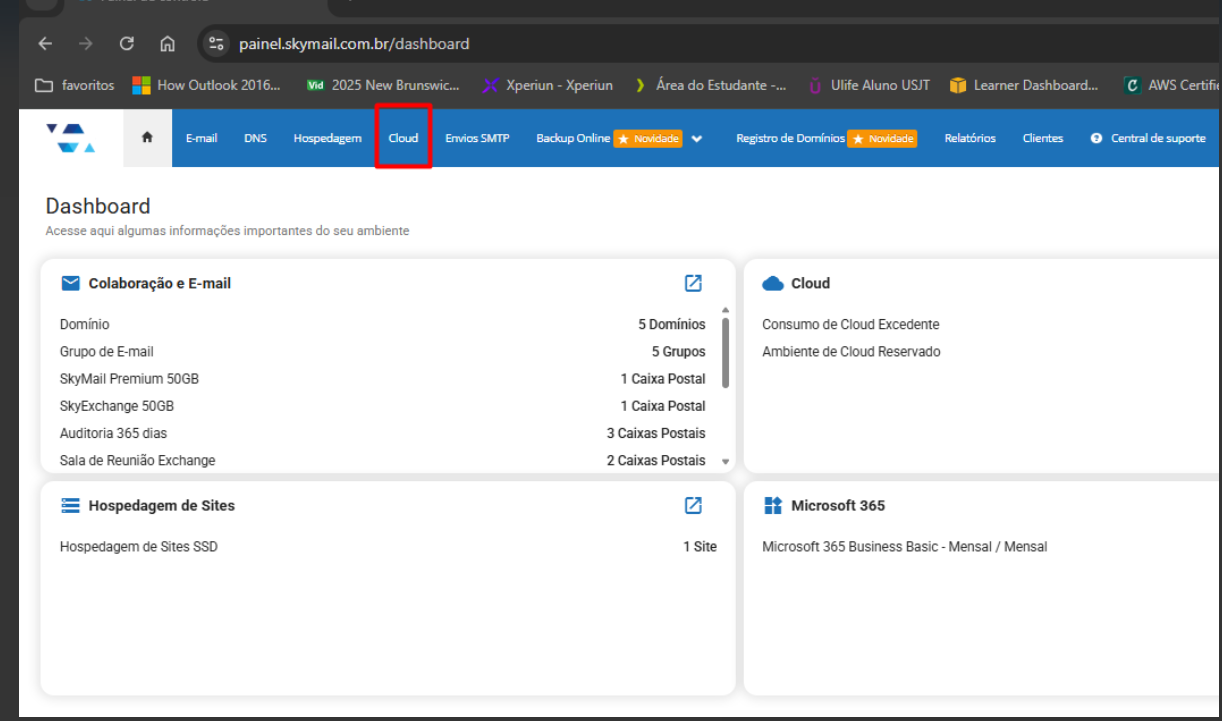Open the Clientes menu
1222x721 pixels.
click(1043, 138)
